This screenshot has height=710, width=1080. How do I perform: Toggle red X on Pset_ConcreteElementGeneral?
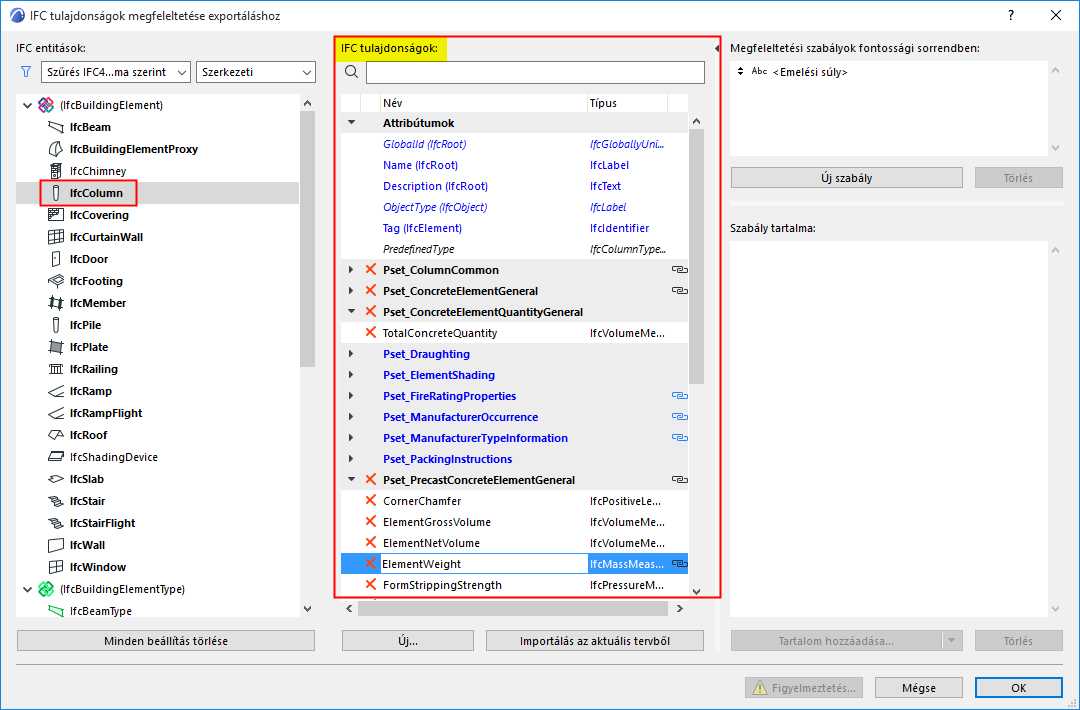pyautogui.click(x=371, y=291)
